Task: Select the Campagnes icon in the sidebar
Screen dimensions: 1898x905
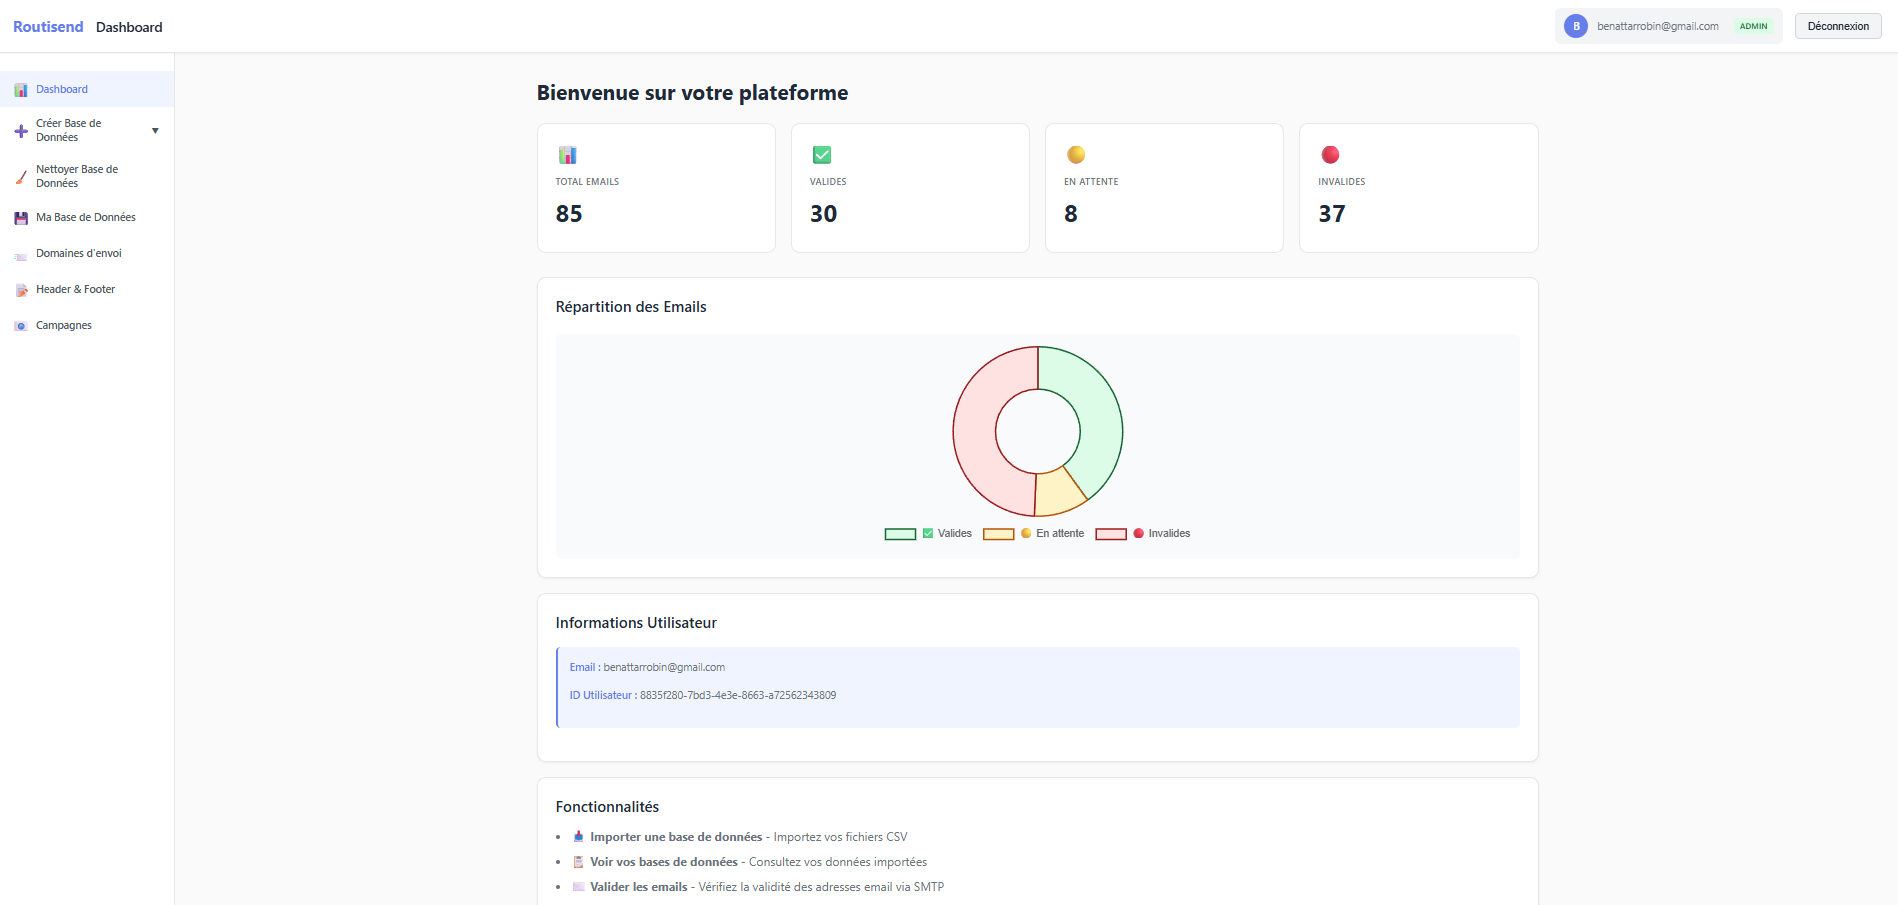Action: coord(20,325)
